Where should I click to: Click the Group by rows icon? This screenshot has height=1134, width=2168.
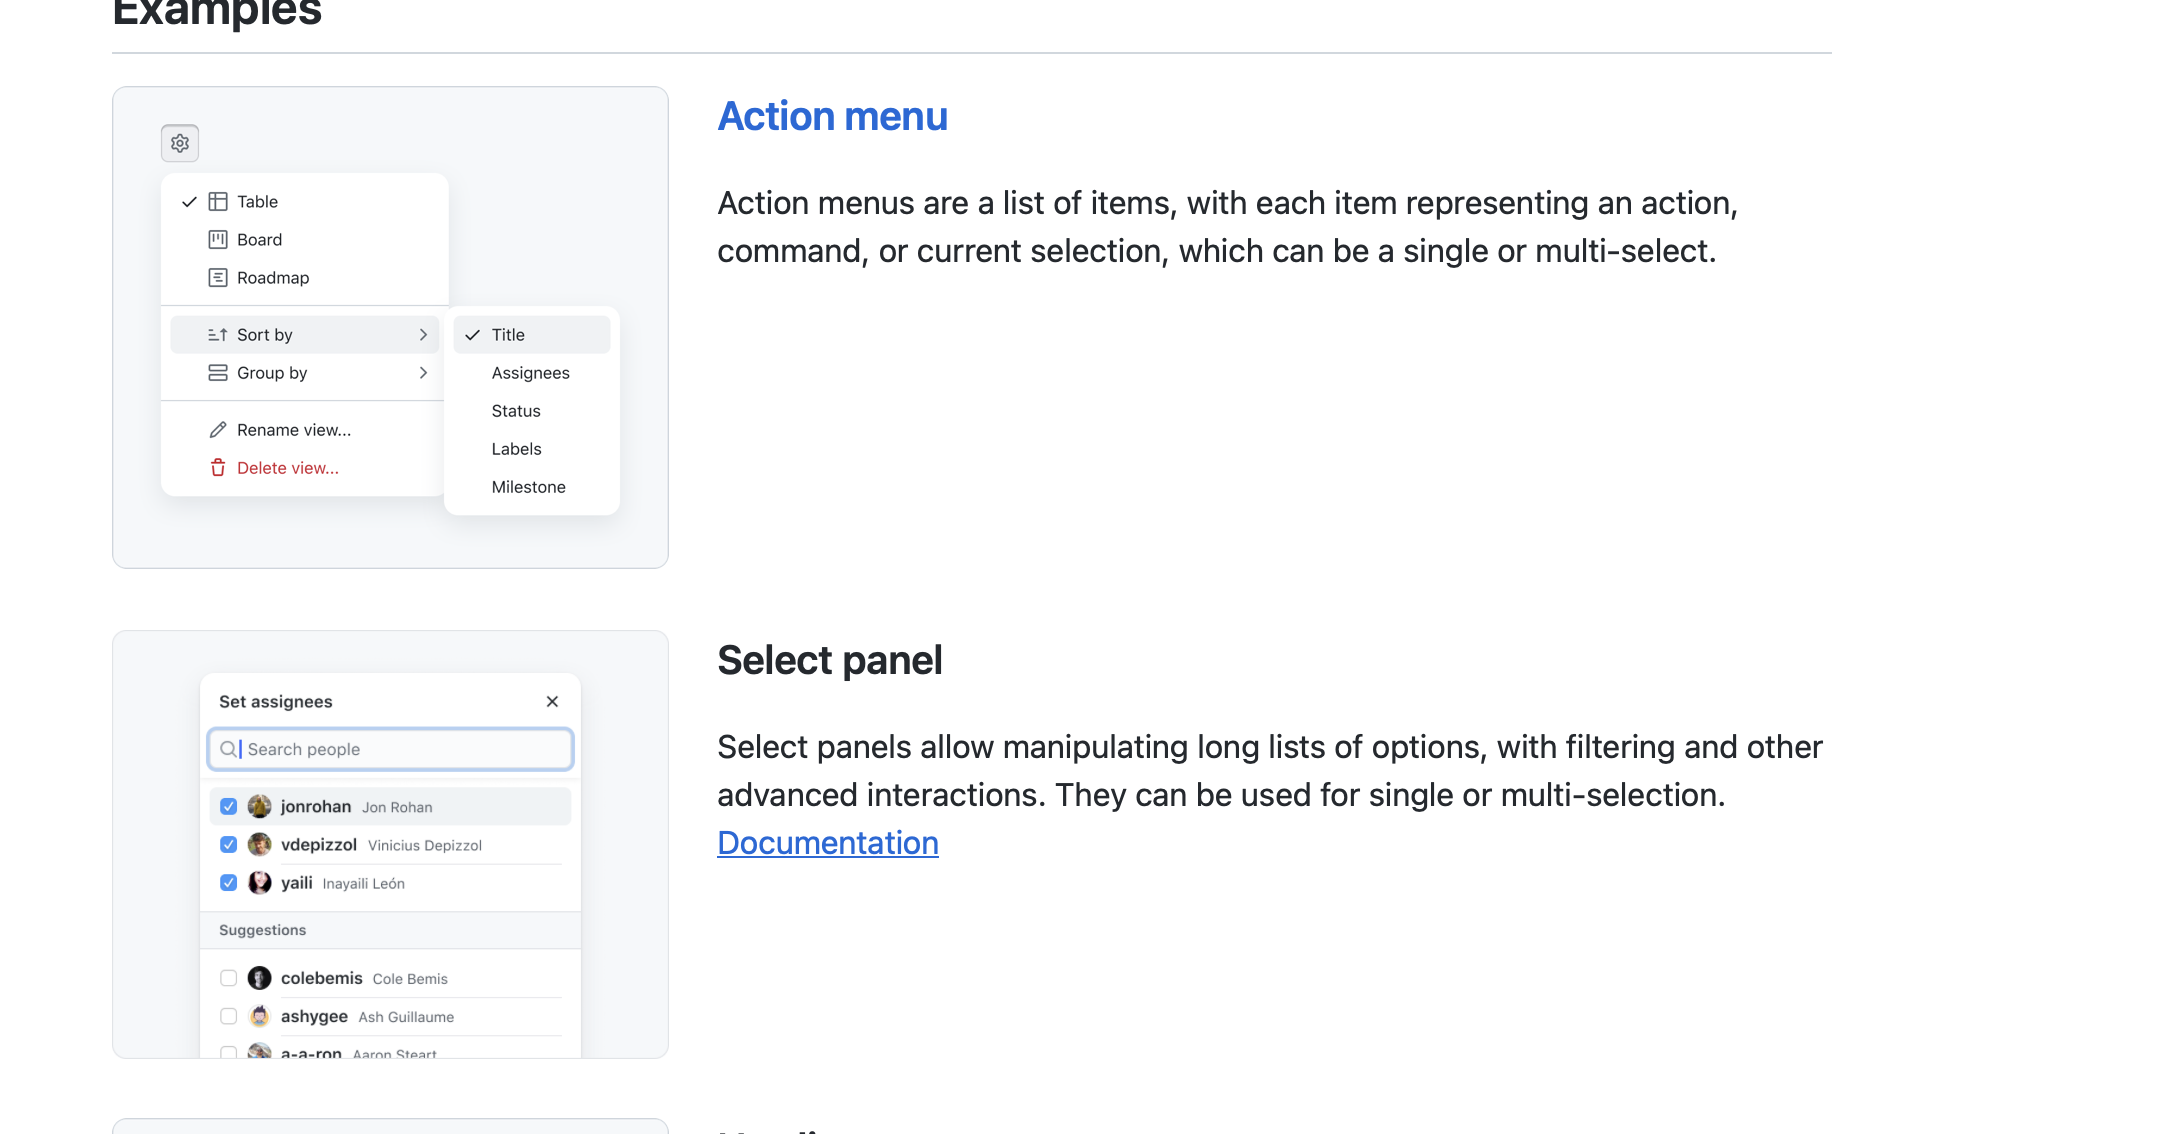217,372
